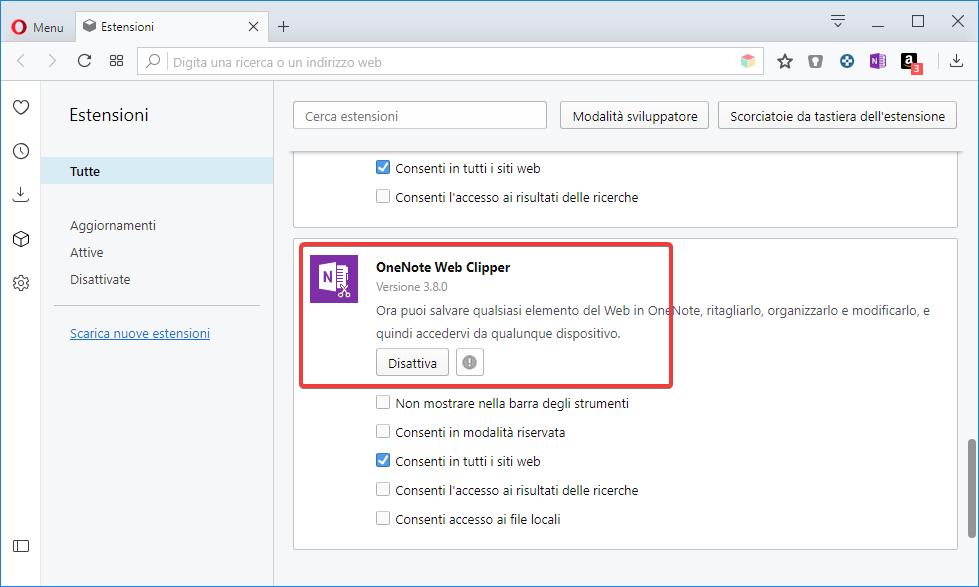Click the OneNote Web Clipper title text

click(443, 267)
